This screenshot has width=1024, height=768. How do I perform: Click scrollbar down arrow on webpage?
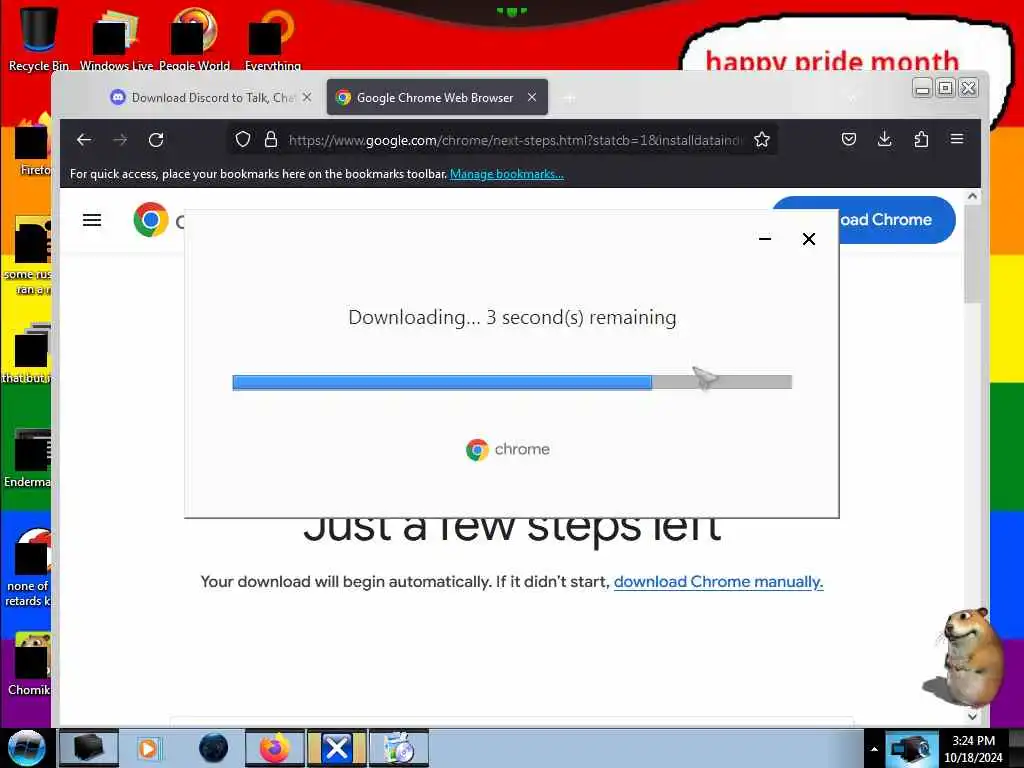[x=972, y=716]
